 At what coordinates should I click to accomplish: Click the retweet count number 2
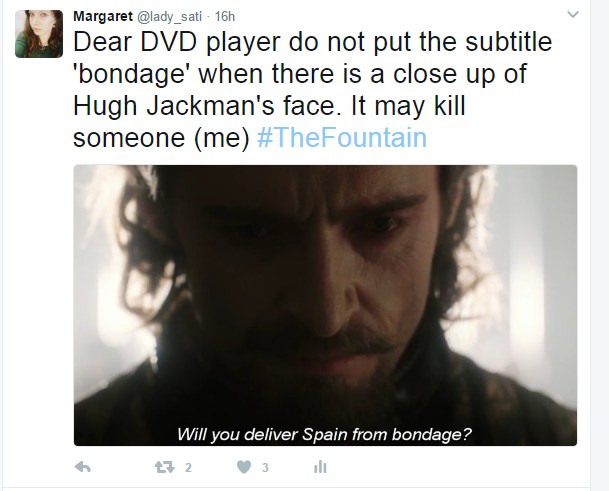tap(188, 467)
